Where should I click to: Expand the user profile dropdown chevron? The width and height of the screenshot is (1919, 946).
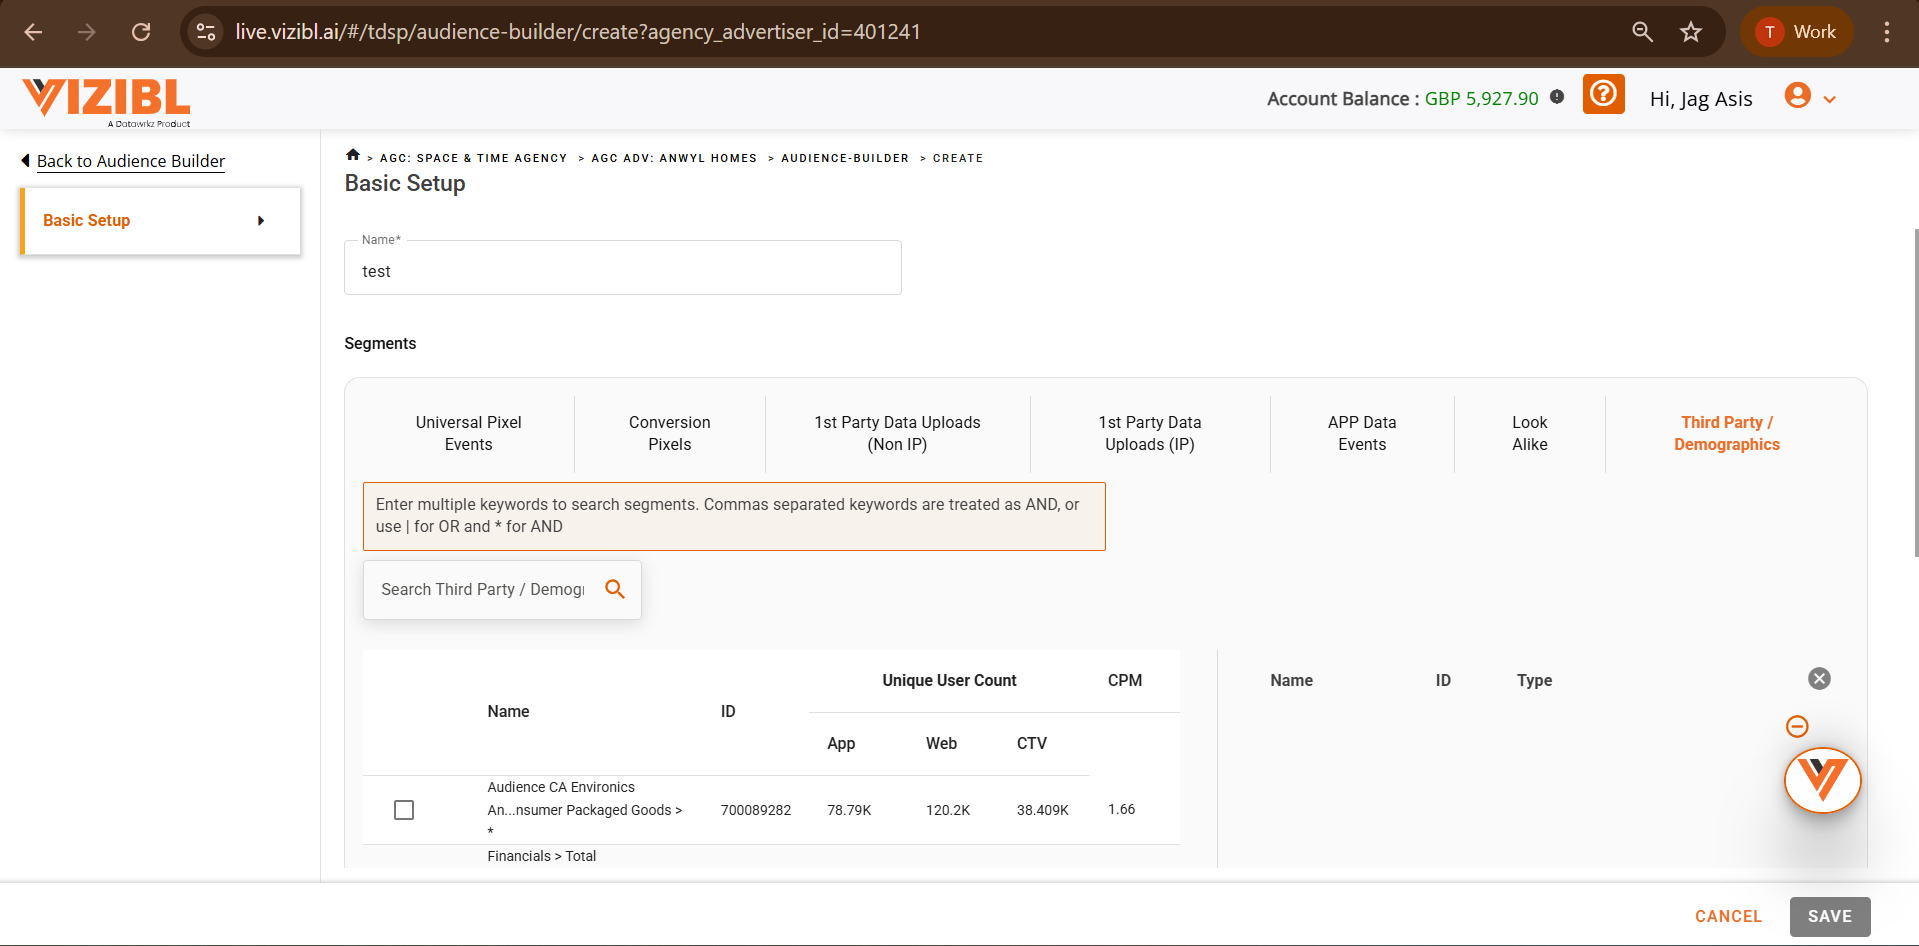(x=1830, y=100)
